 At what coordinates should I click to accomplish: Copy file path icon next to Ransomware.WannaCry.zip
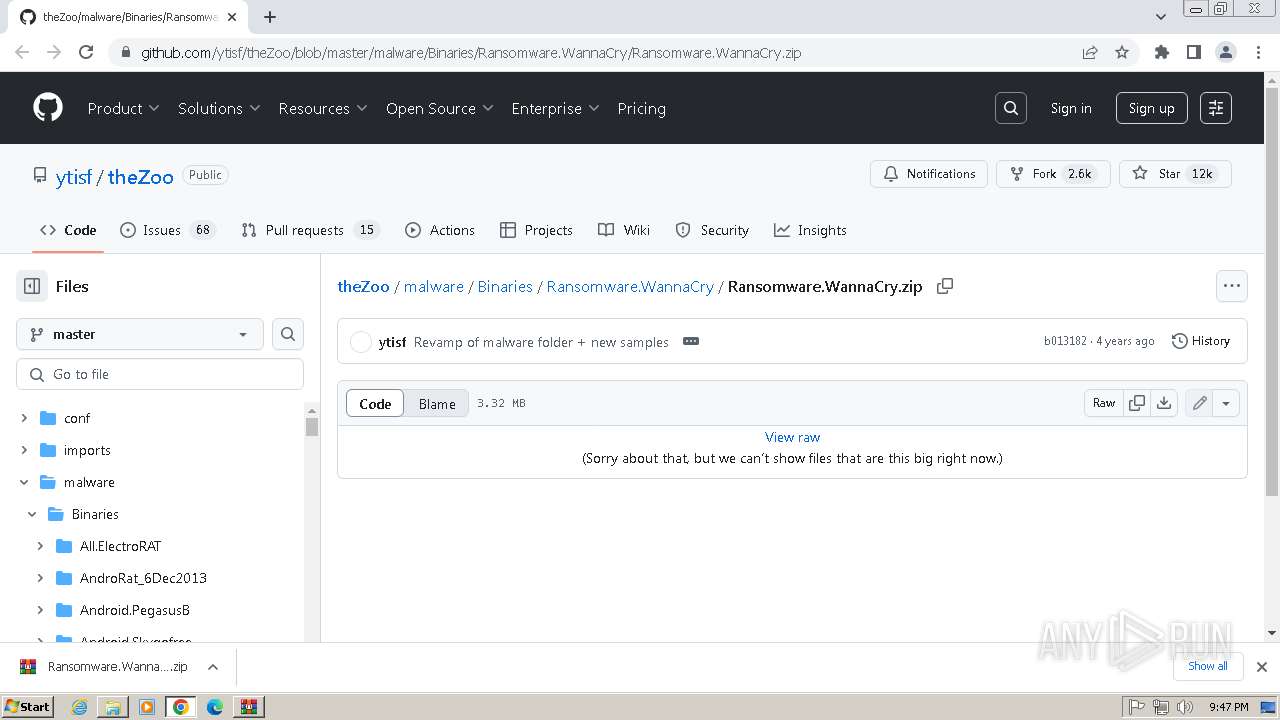point(944,286)
